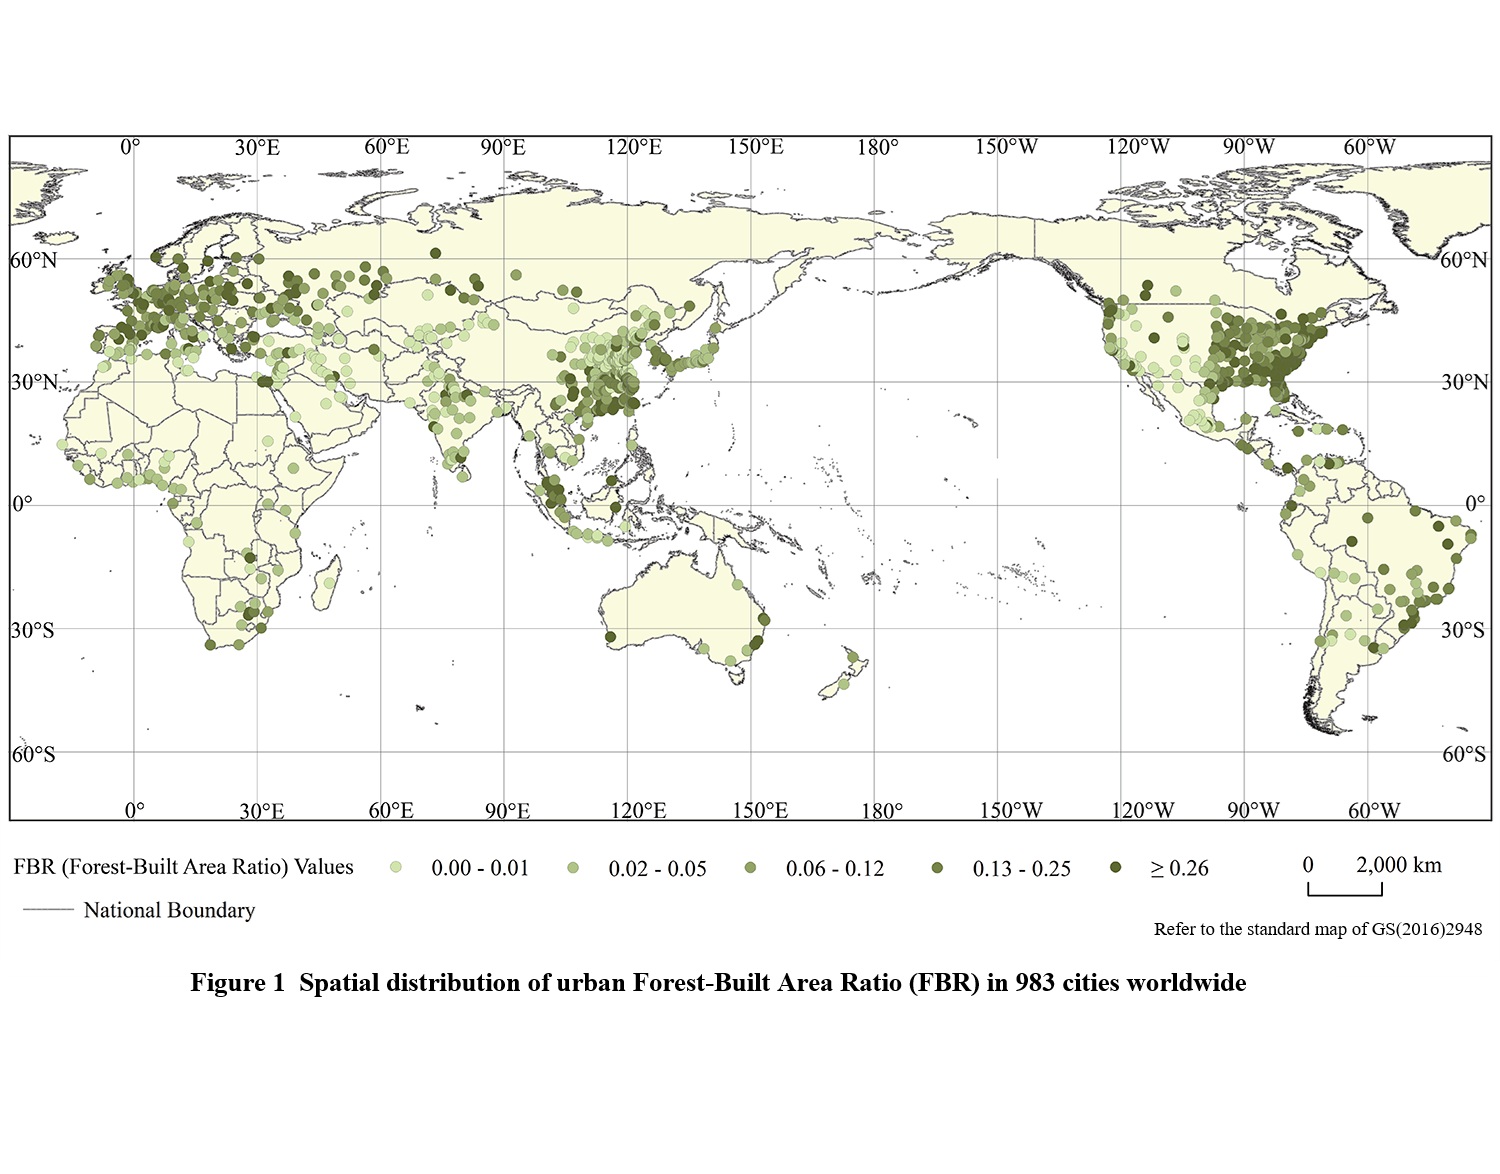1500x1174 pixels.
Task: Click the 90°E label on top axis
Action: tap(503, 148)
